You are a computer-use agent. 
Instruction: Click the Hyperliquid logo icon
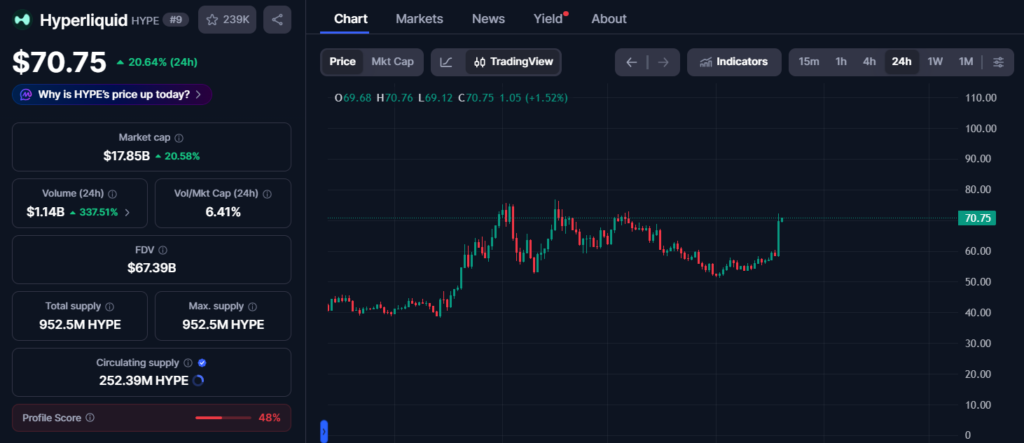pos(22,20)
